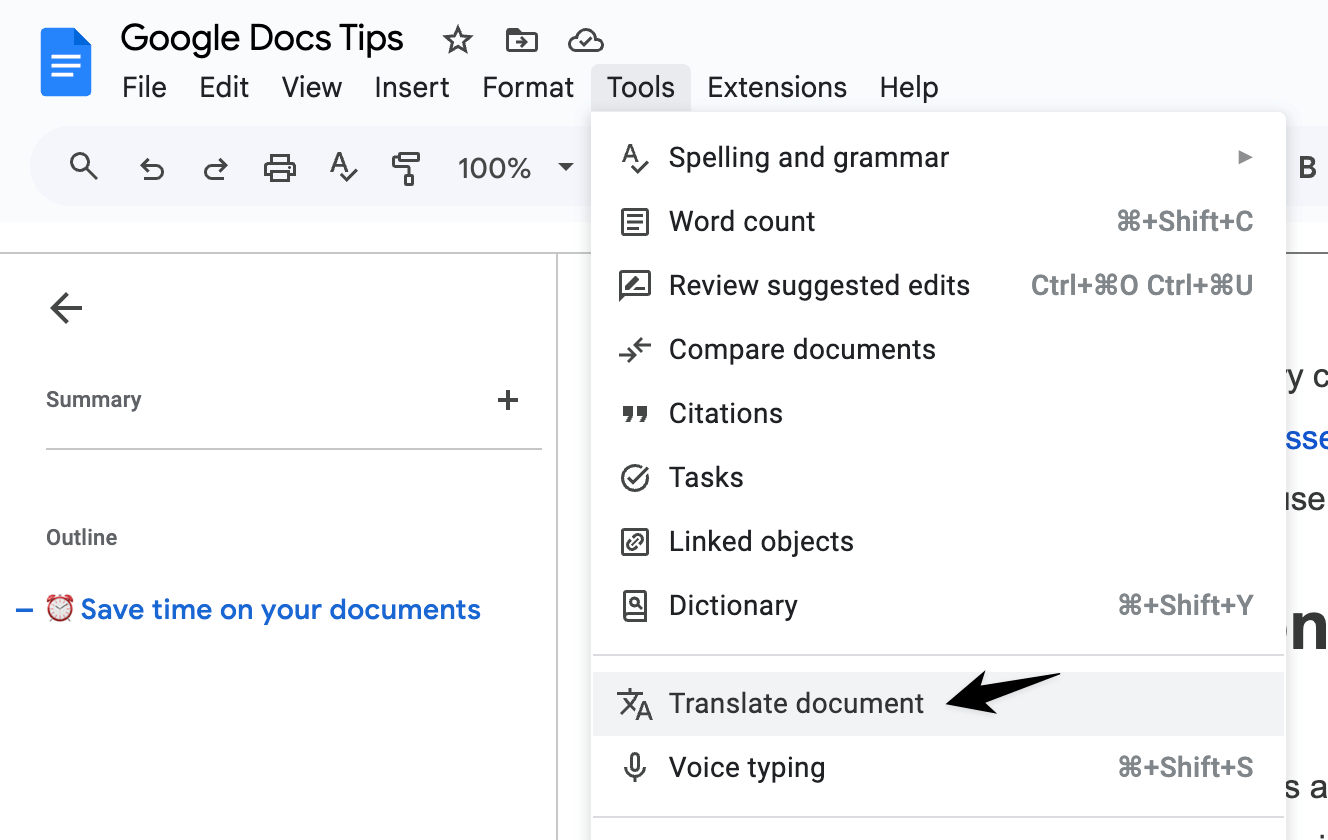
Task: Check the cloud save status icon
Action: 585,40
